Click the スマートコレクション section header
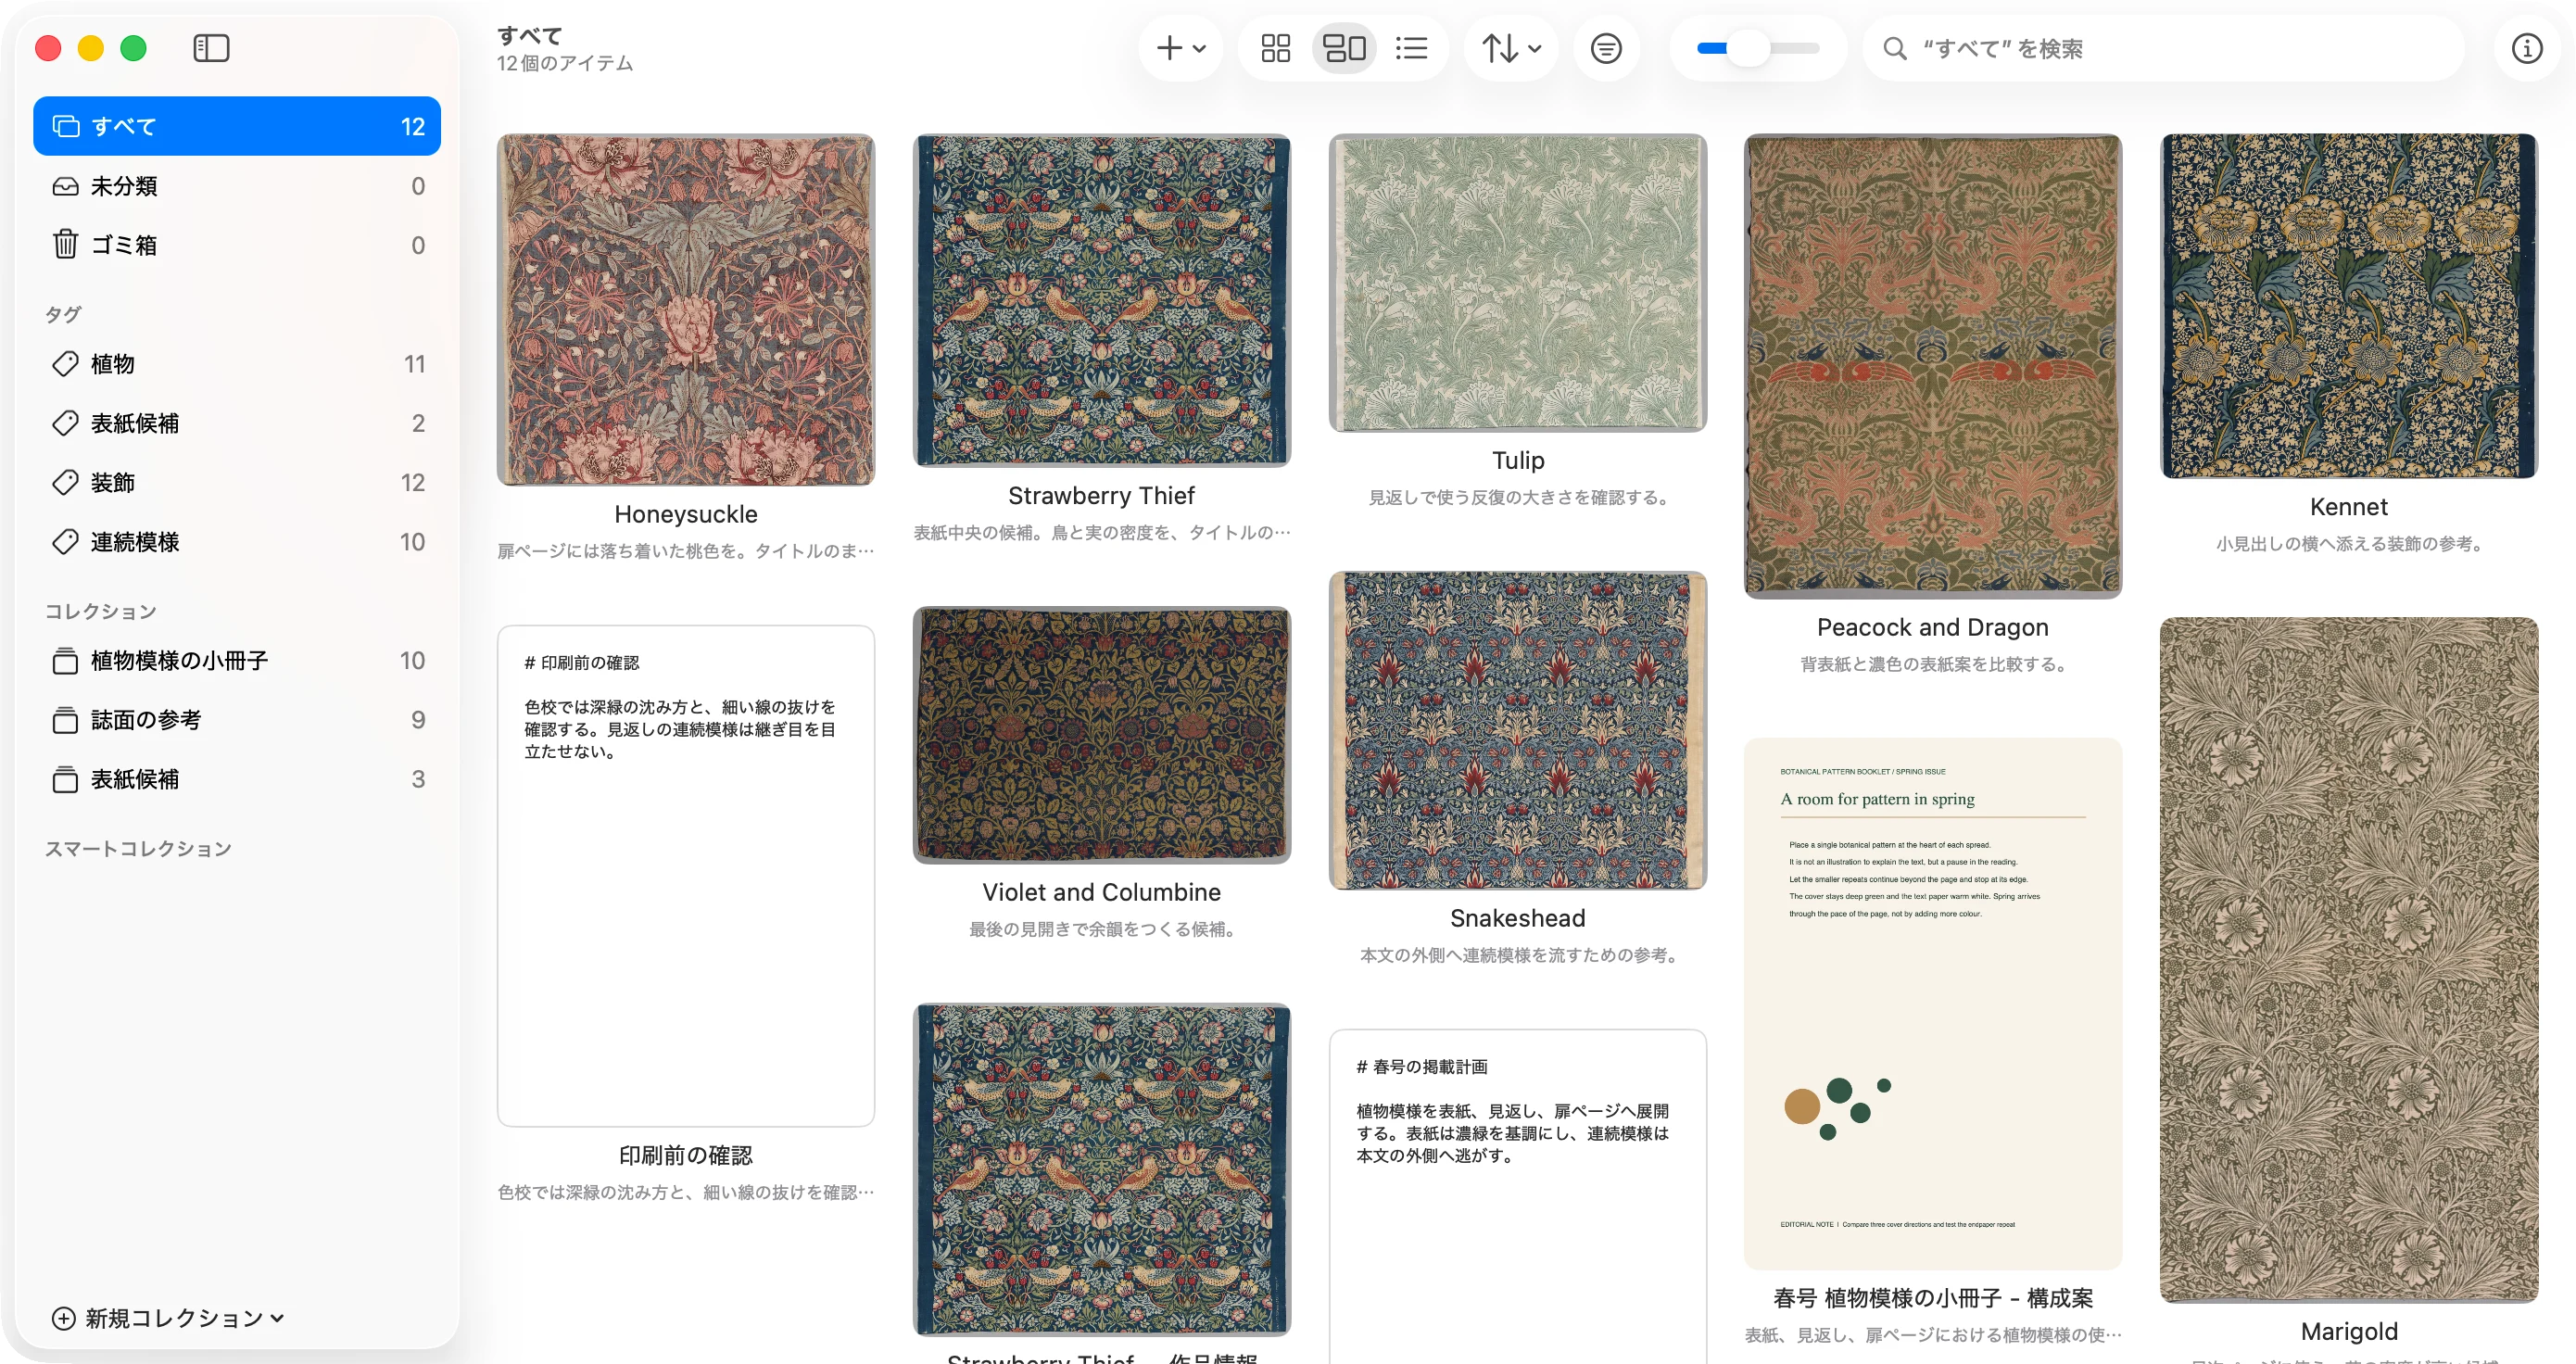This screenshot has height=1364, width=2576. [x=138, y=849]
